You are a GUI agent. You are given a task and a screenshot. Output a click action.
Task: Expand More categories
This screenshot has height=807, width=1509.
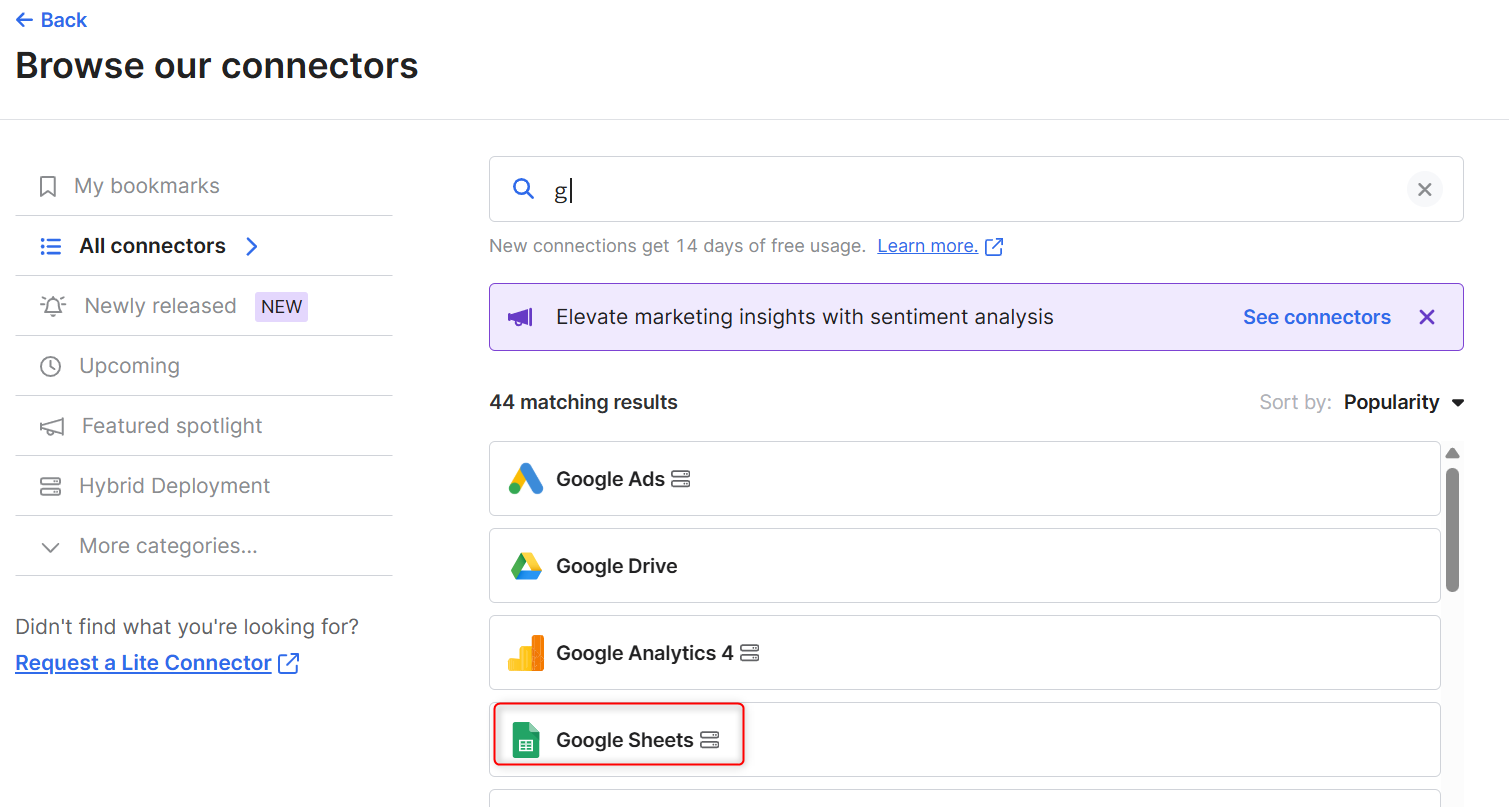pos(204,546)
